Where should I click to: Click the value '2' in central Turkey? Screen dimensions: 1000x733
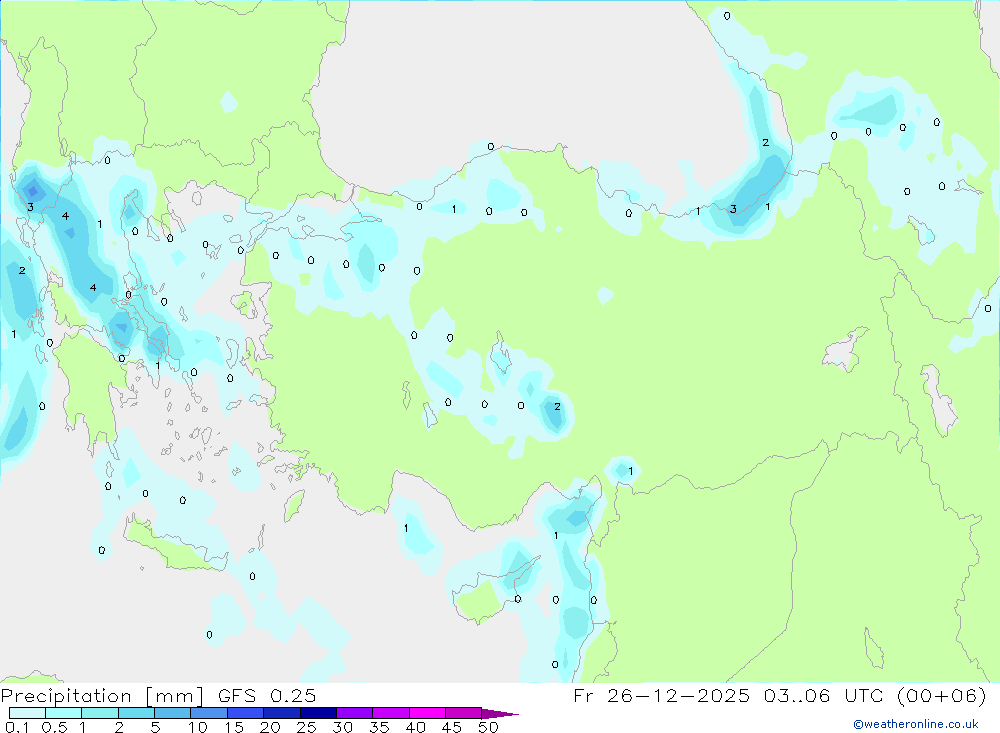pos(557,406)
